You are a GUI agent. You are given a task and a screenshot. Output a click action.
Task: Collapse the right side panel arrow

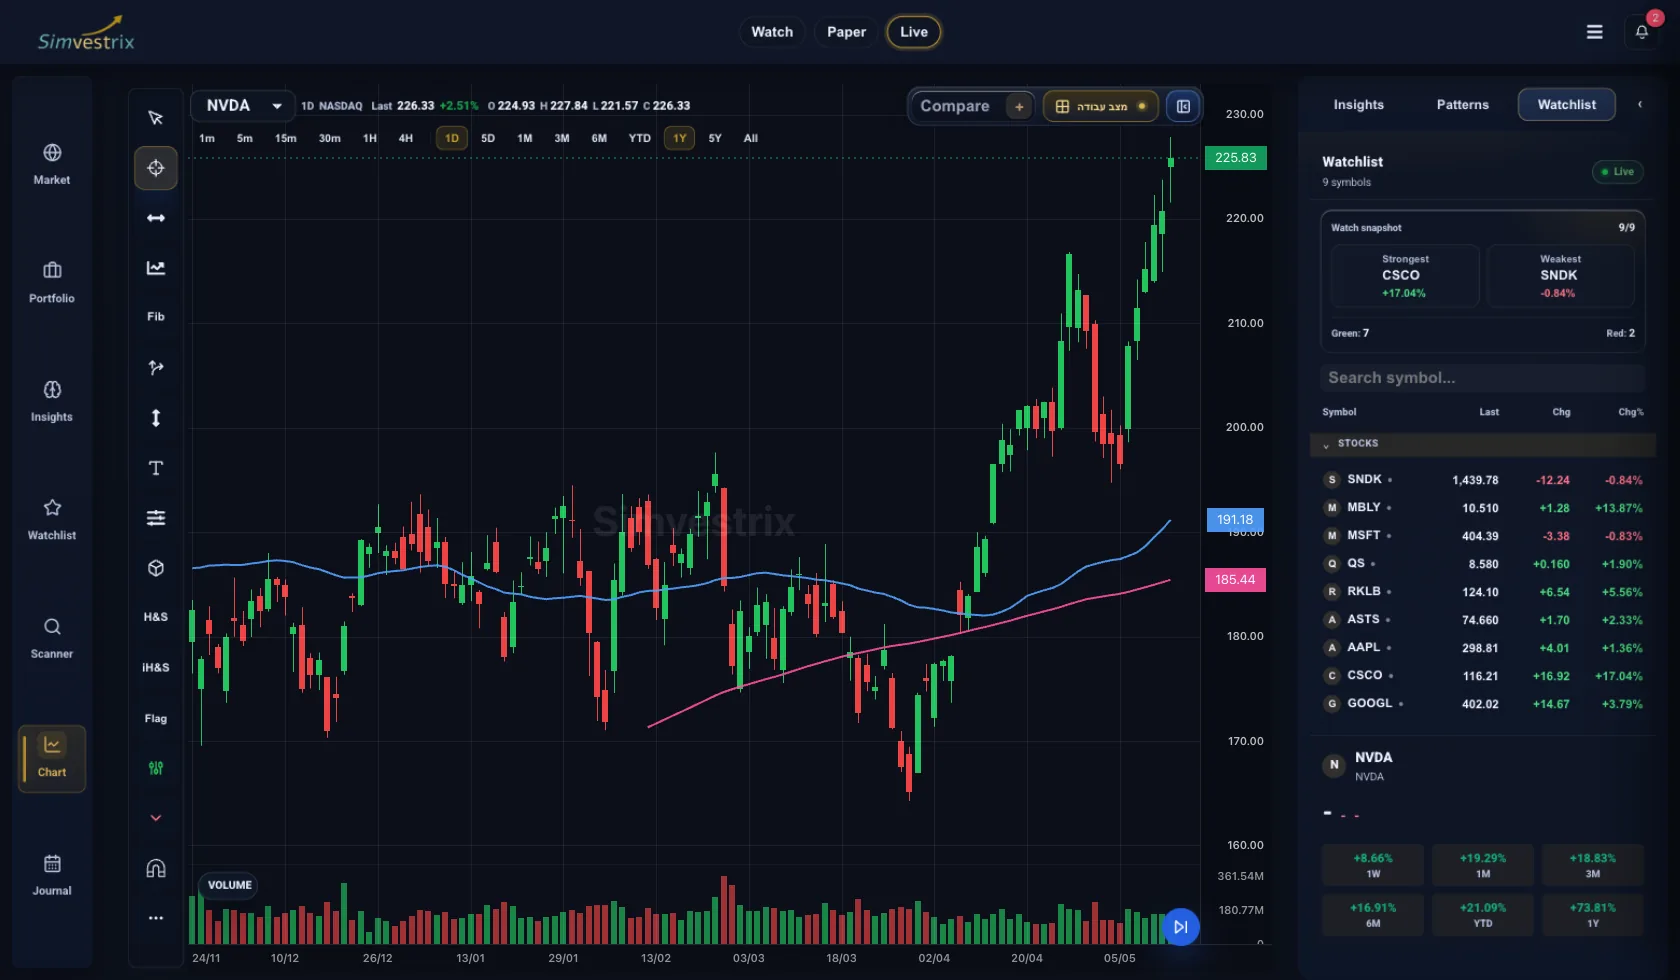click(x=1640, y=104)
